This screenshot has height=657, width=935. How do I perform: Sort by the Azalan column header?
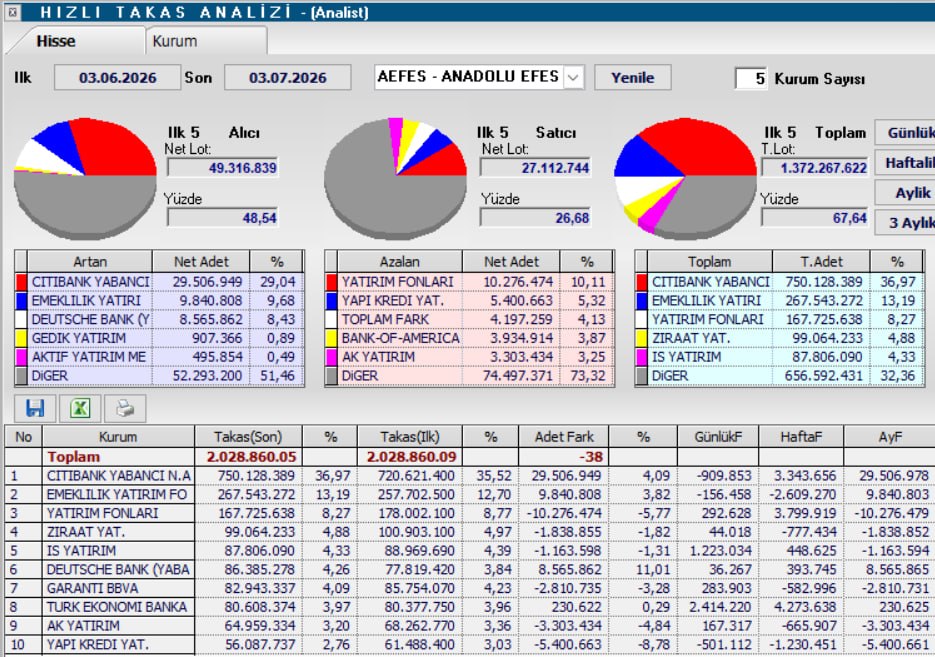coord(400,262)
